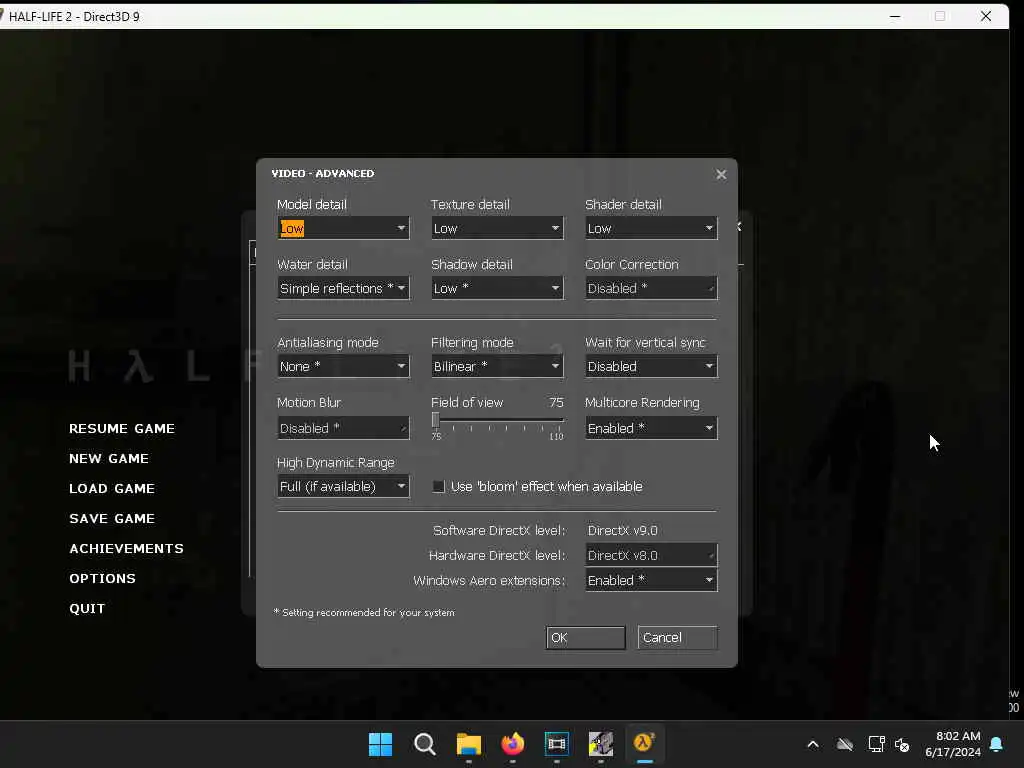Open the Windows Aero extensions dropdown
1024x768 pixels.
click(651, 580)
